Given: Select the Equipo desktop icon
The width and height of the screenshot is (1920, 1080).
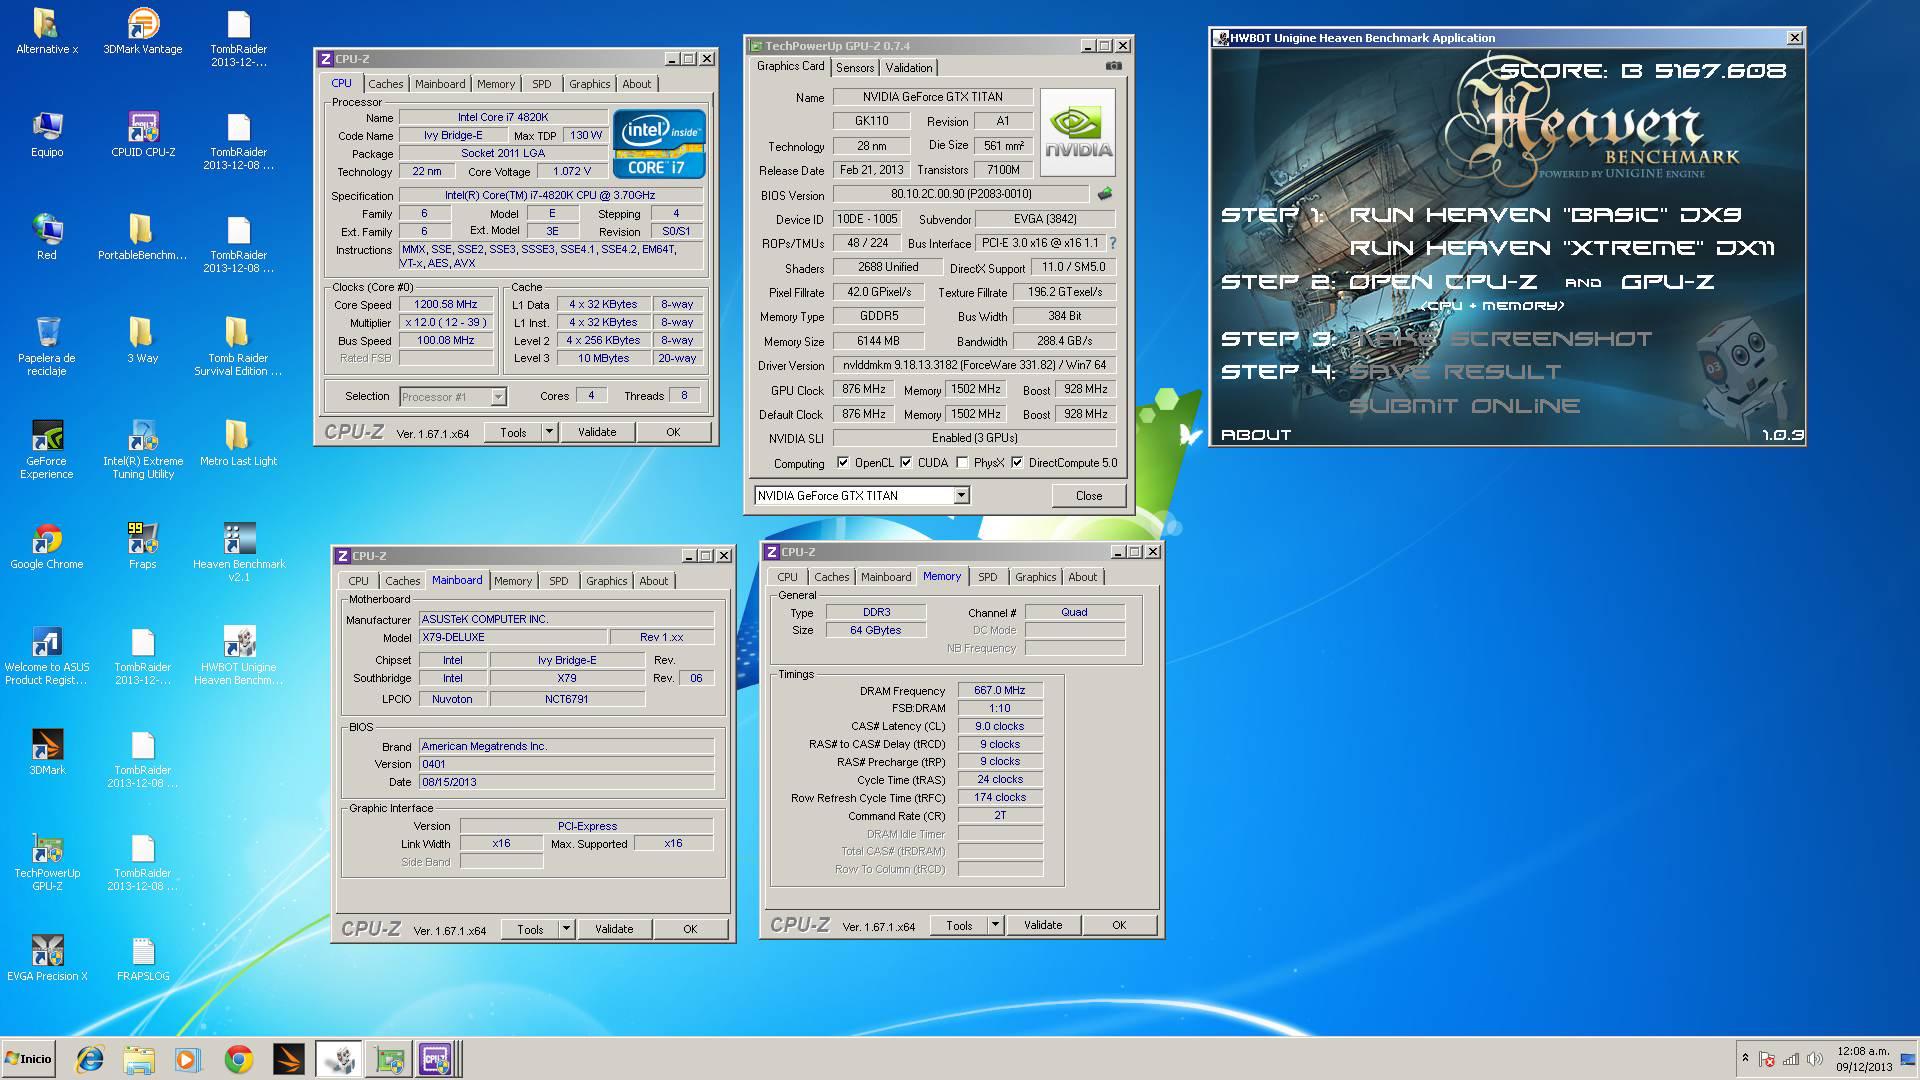Looking at the screenshot, I should point(47,134).
